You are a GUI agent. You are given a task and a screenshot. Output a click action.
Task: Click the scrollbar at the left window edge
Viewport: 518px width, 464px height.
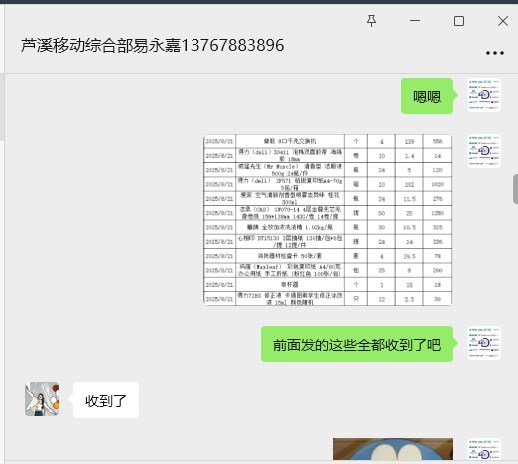(2, 107)
